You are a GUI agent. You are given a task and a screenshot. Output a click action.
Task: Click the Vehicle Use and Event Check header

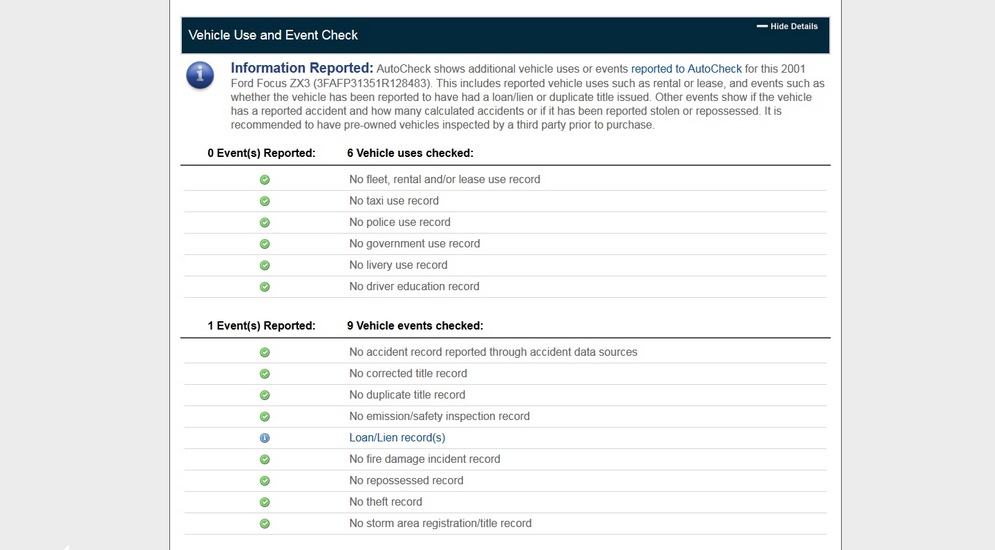click(273, 35)
